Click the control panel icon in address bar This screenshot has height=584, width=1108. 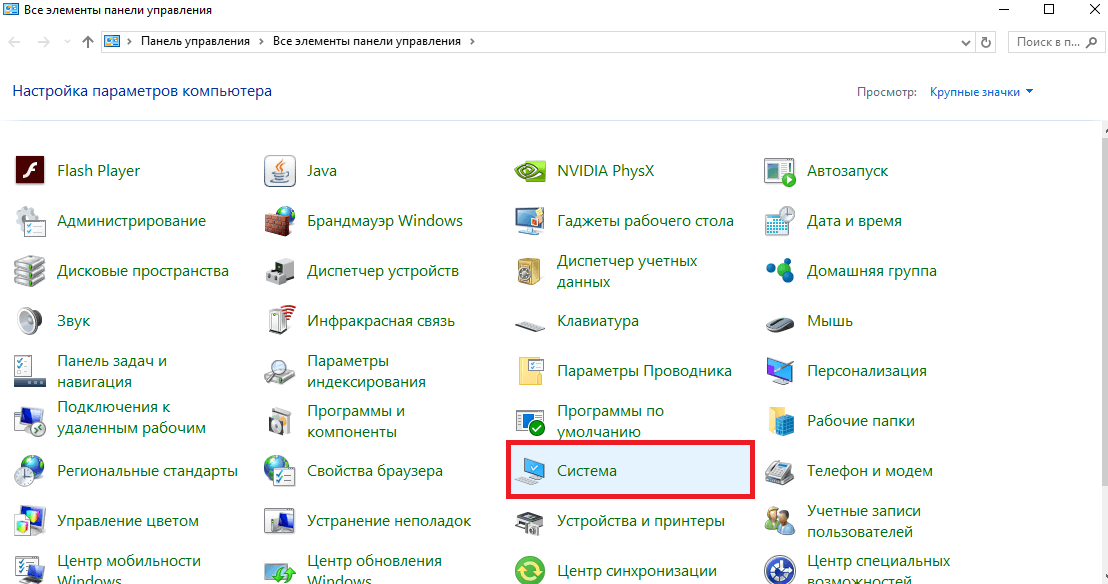click(x=112, y=42)
